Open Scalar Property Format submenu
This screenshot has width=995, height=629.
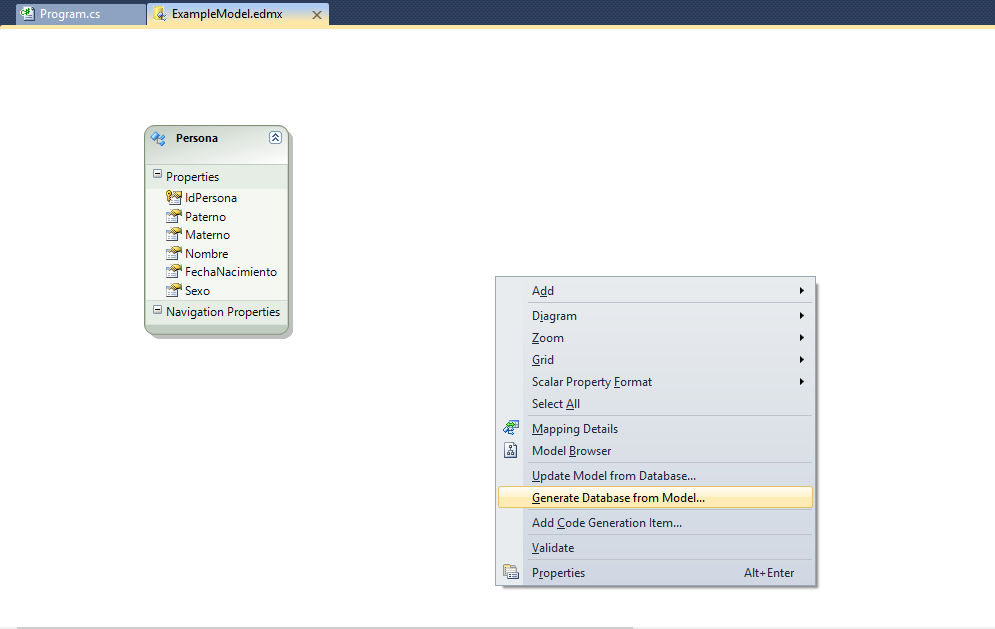[591, 382]
